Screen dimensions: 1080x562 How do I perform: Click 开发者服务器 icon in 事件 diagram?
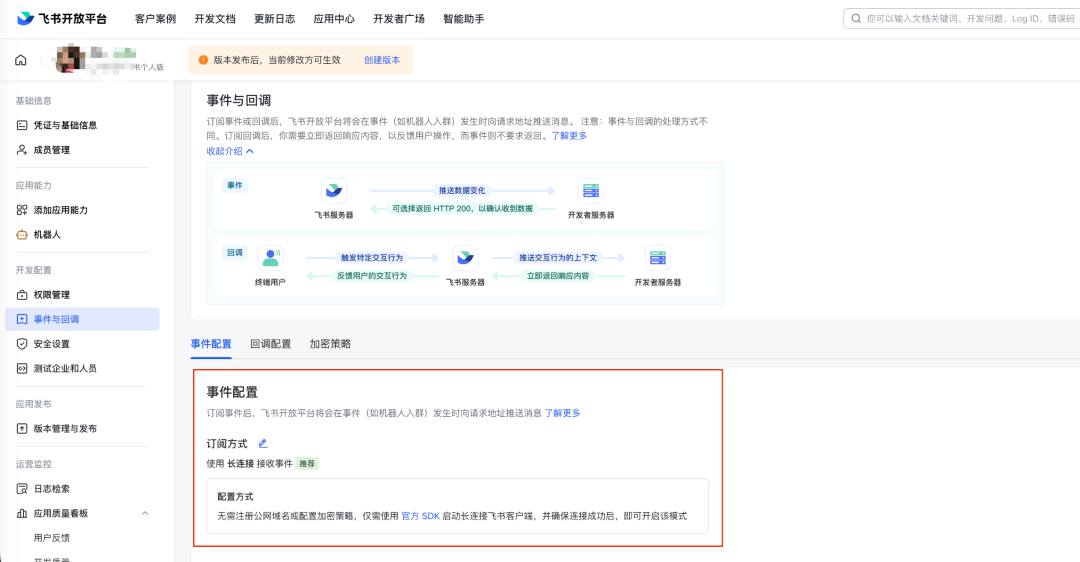[591, 191]
